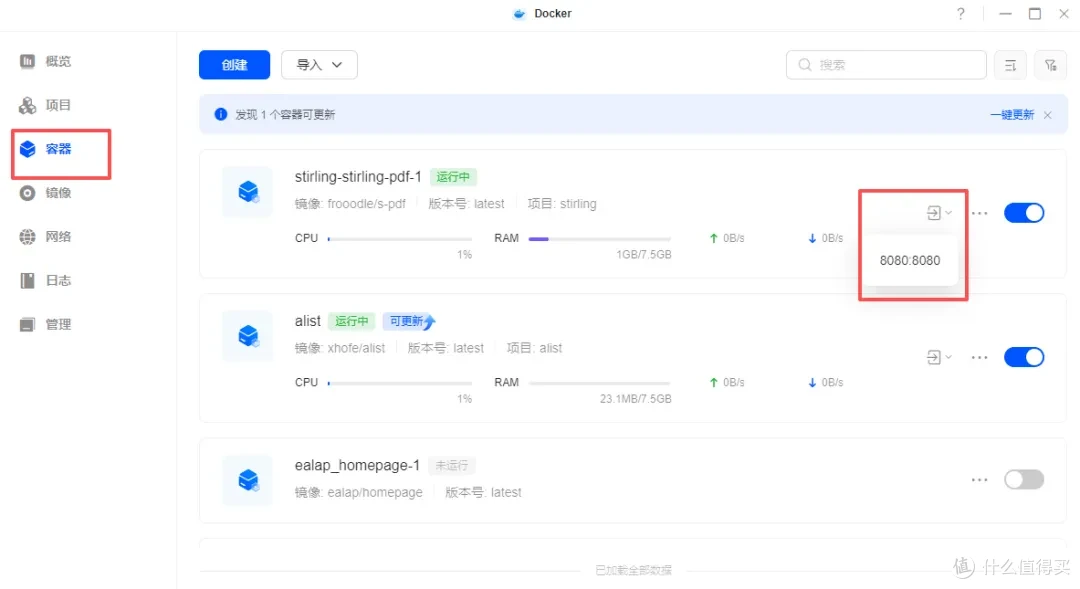Viewport: 1080px width, 589px height.
Task: Select the 8080:8080 port entry
Action: pyautogui.click(x=910, y=260)
